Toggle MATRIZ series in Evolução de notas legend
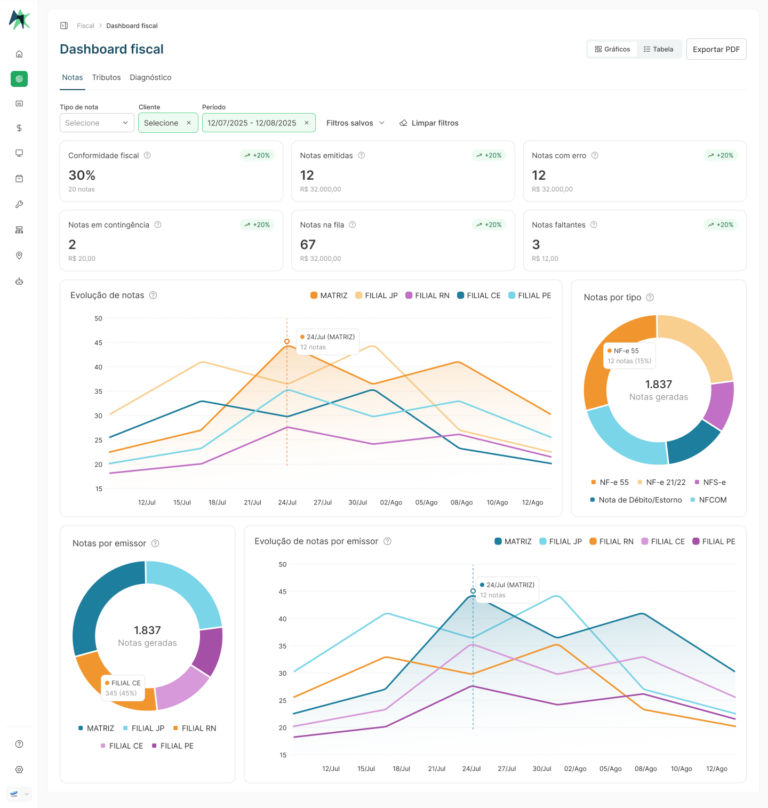This screenshot has height=808, width=768. point(329,295)
